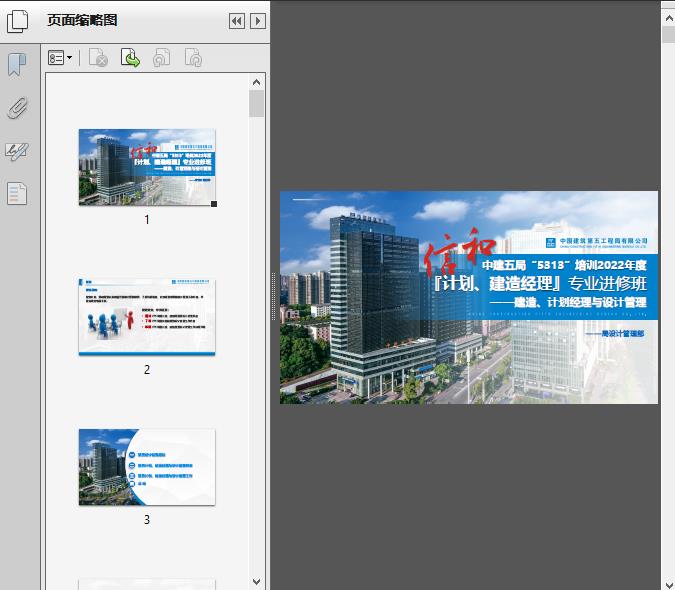Open the Attachments paperclip panel
Image resolution: width=675 pixels, height=590 pixels.
(x=17, y=108)
